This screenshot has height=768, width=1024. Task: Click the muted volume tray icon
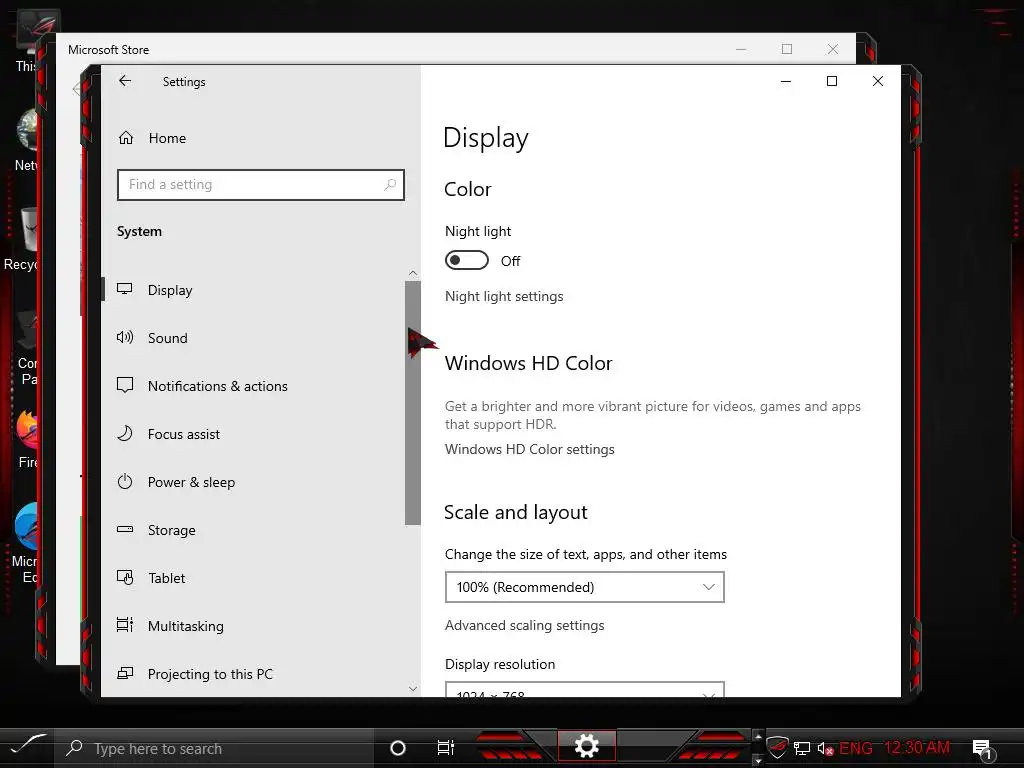pyautogui.click(x=825, y=748)
